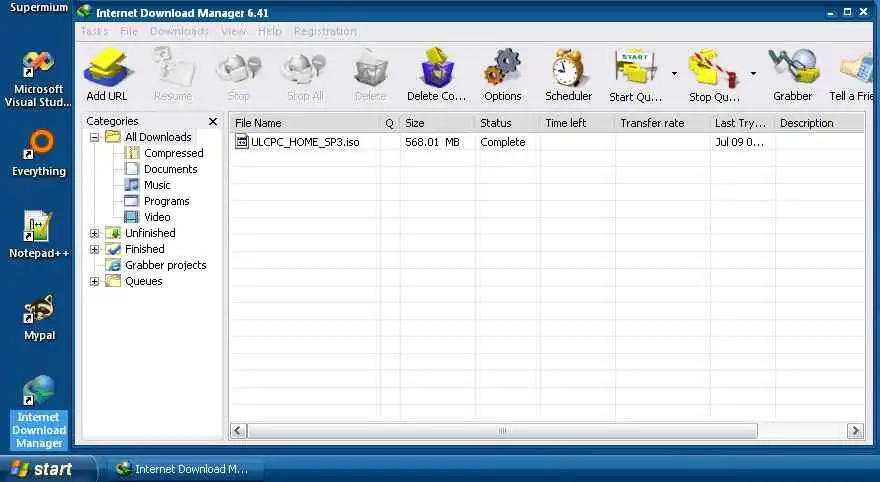The height and width of the screenshot is (482, 880).
Task: Select the ULCPC_HOME_SP3.iso download row
Action: (x=547, y=142)
